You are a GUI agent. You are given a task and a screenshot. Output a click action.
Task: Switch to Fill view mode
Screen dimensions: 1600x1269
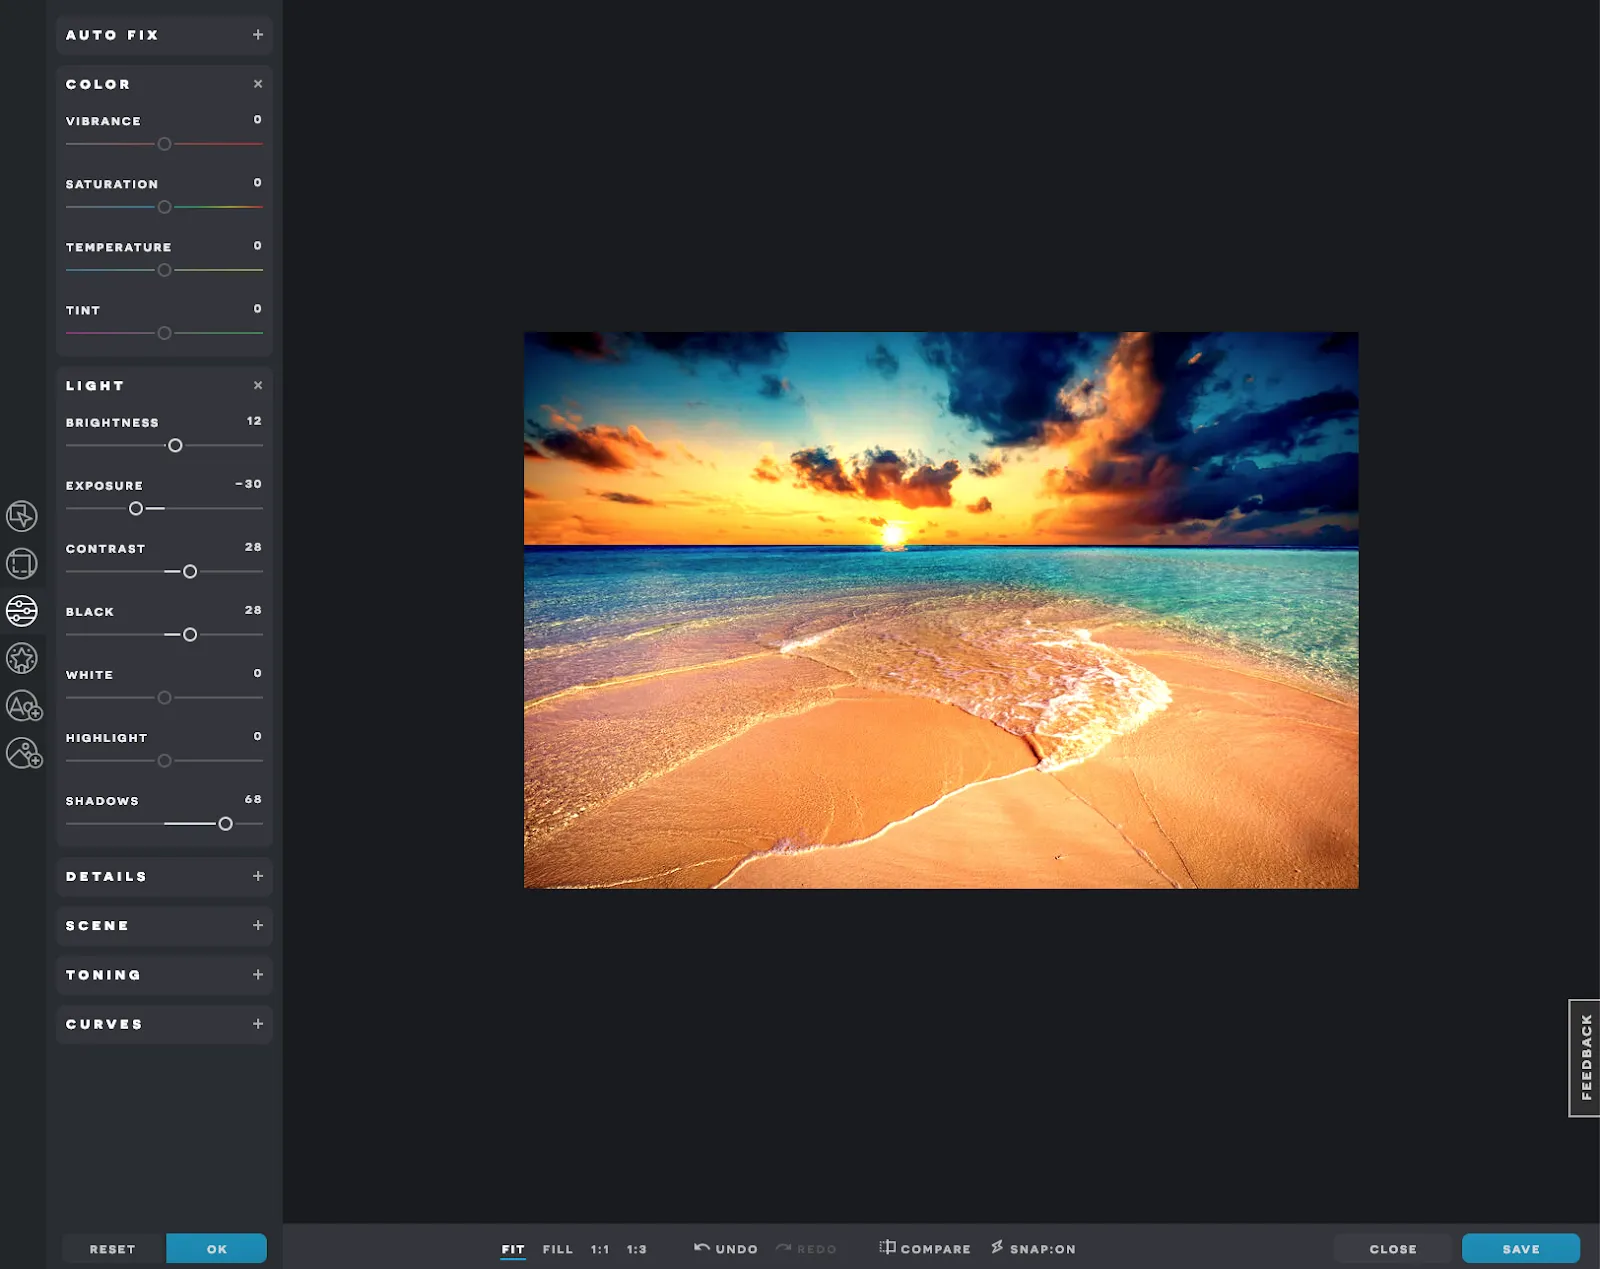(557, 1248)
